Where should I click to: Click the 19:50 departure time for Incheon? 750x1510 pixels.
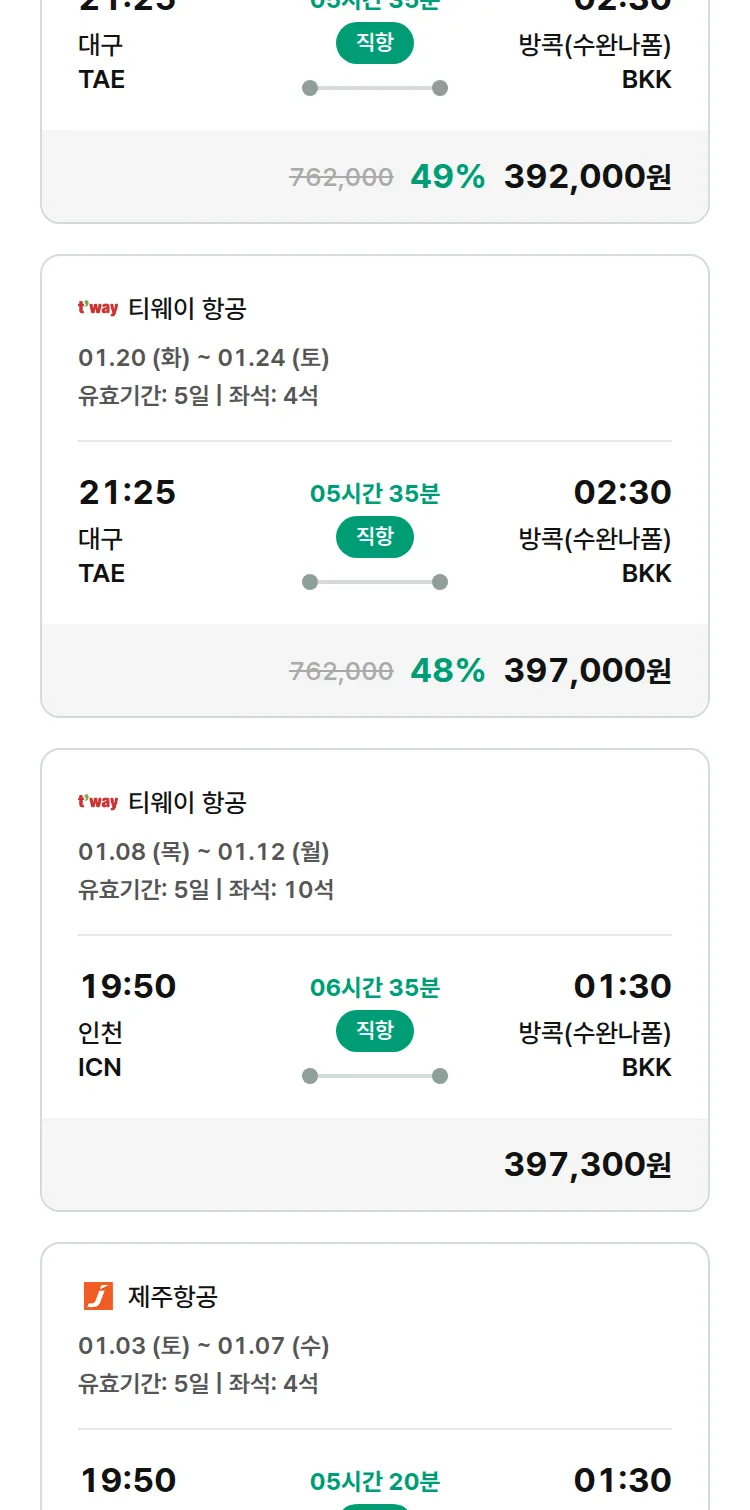coord(128,987)
